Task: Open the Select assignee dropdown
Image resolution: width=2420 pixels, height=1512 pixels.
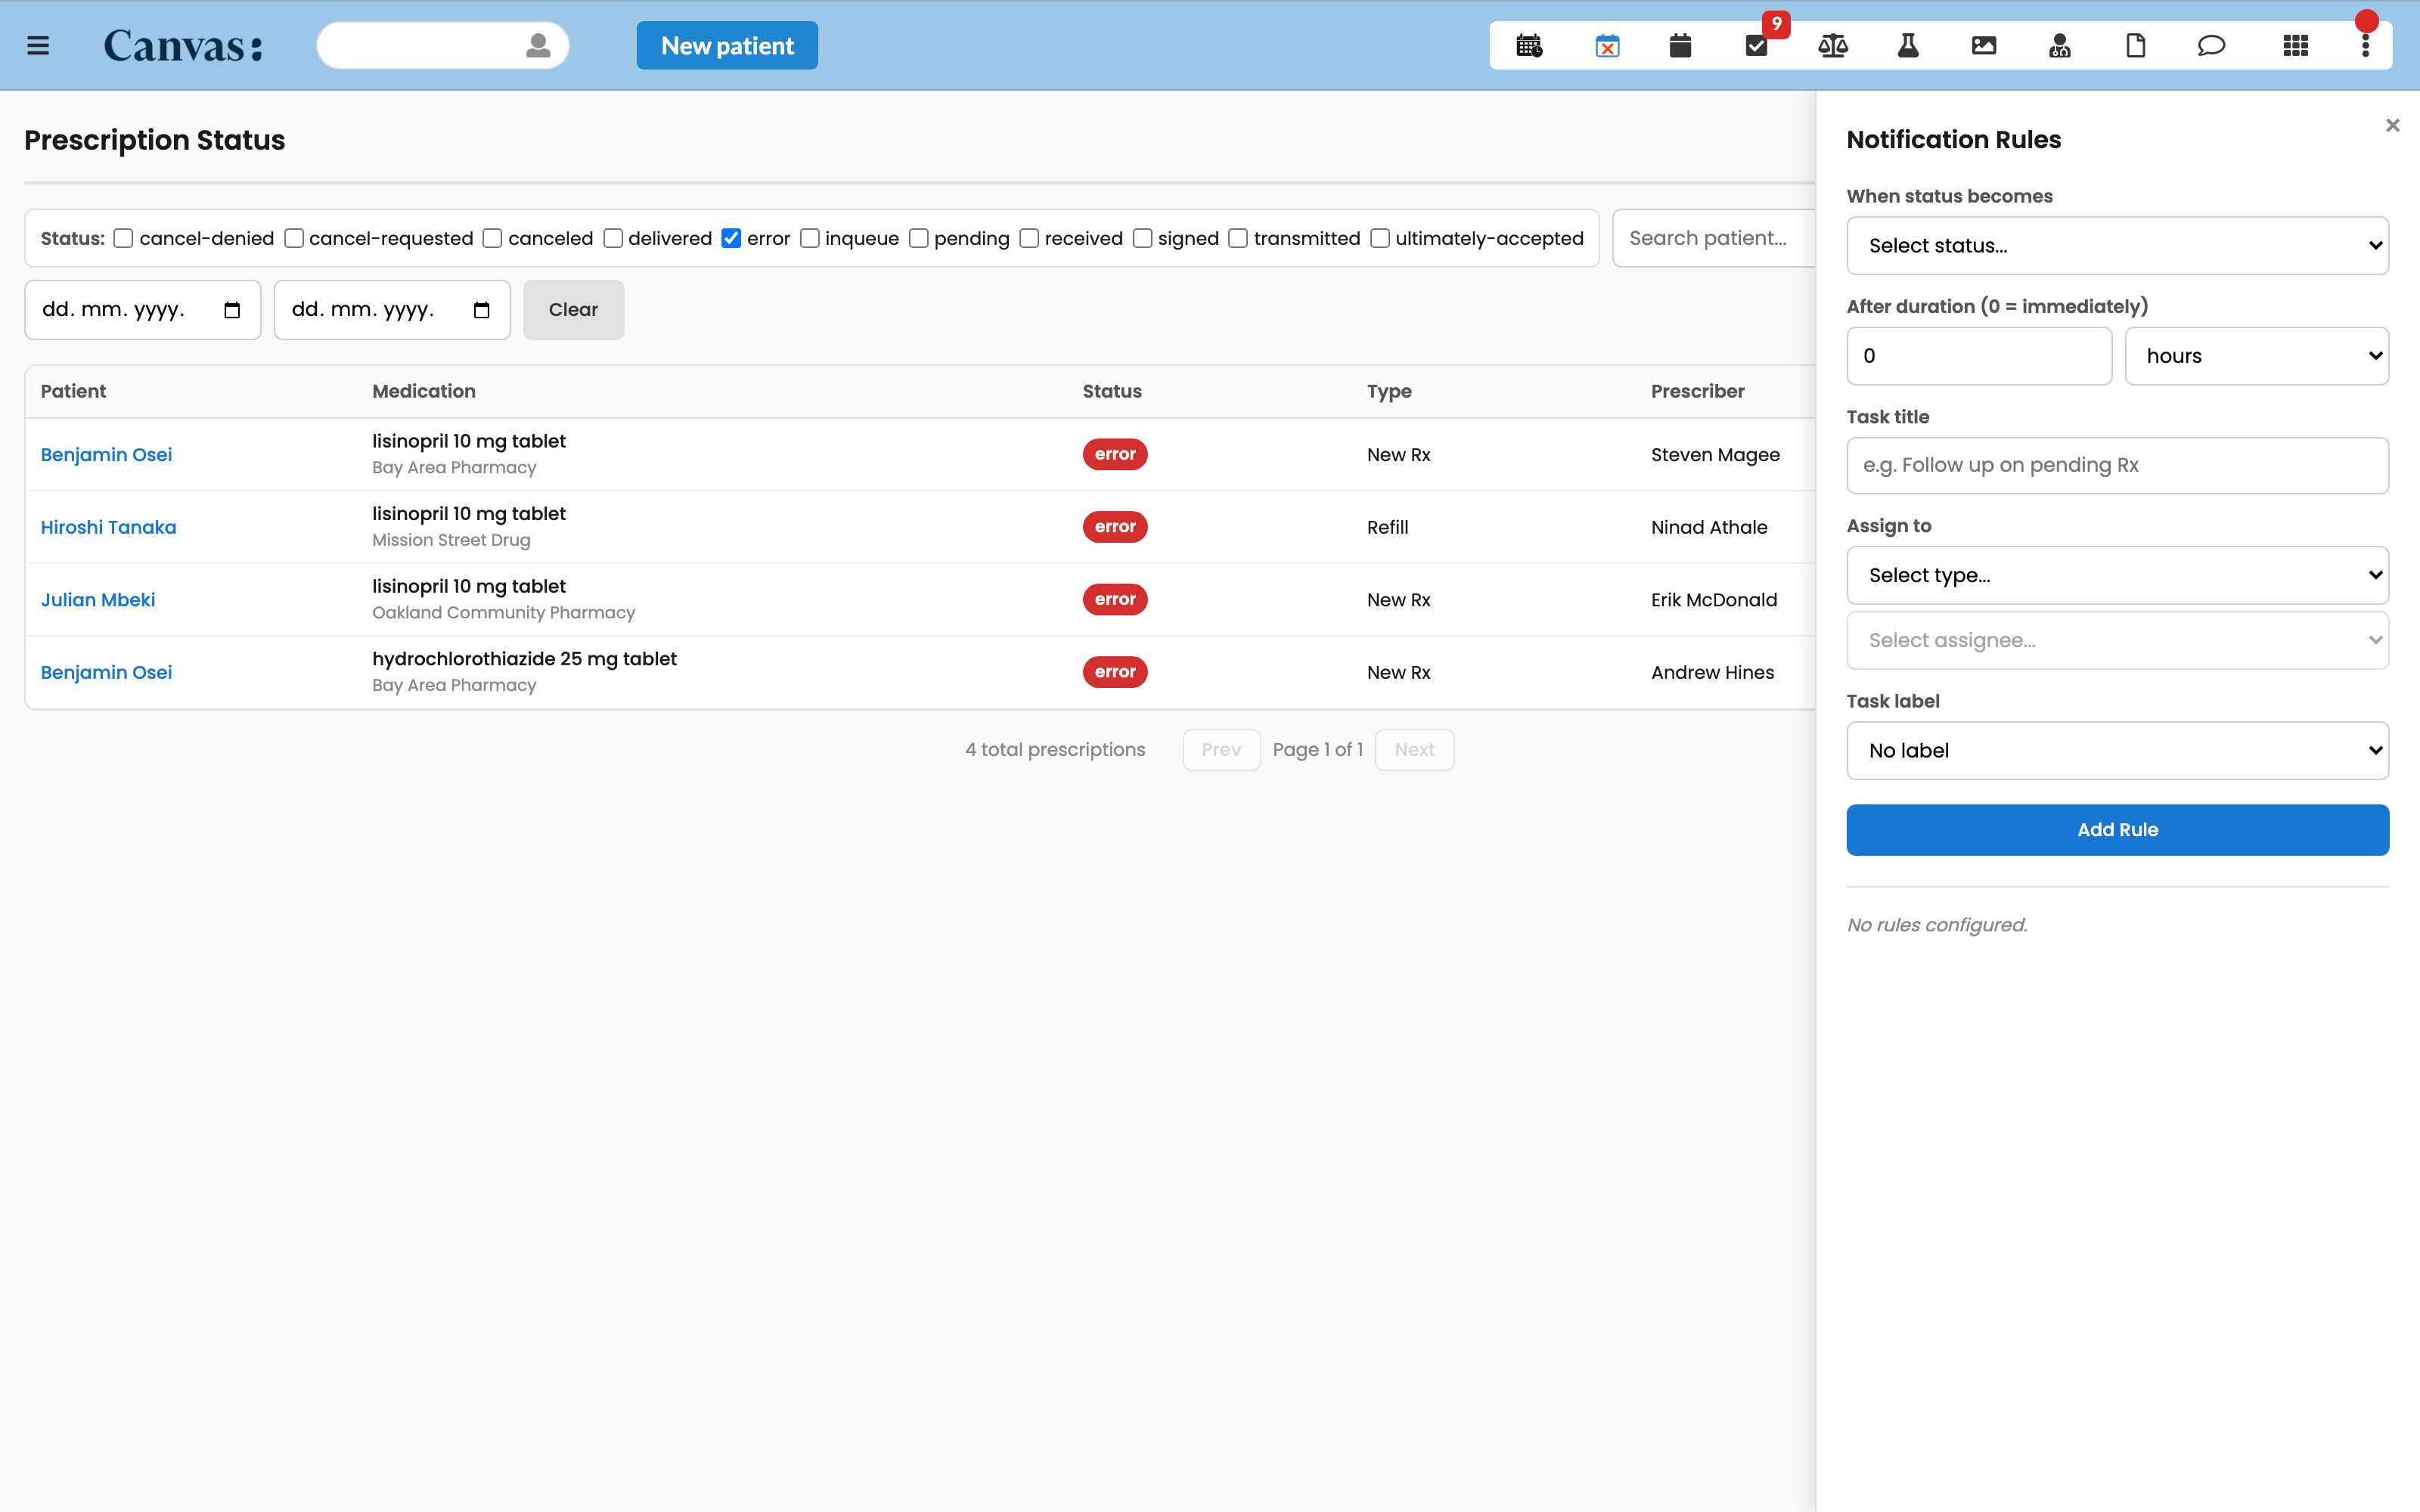Action: click(x=2117, y=640)
